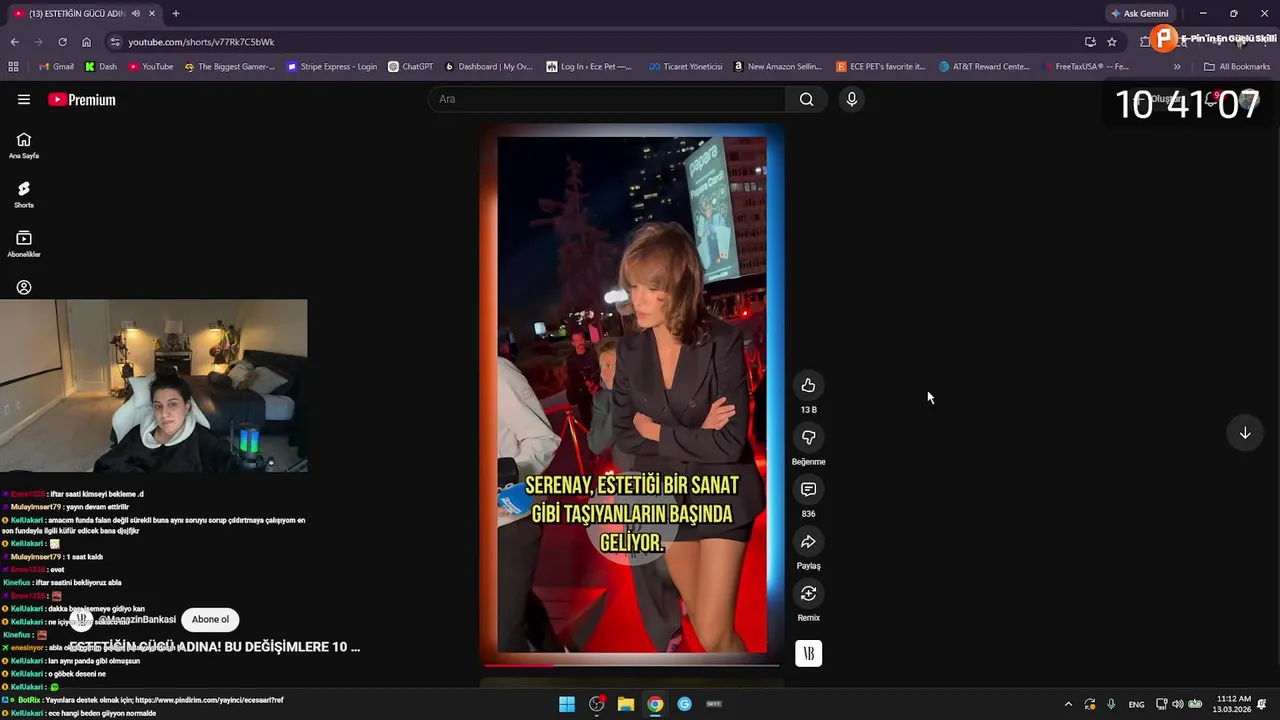This screenshot has height=720, width=1280.
Task: Switch ENG input language in tray
Action: pyautogui.click(x=1136, y=704)
